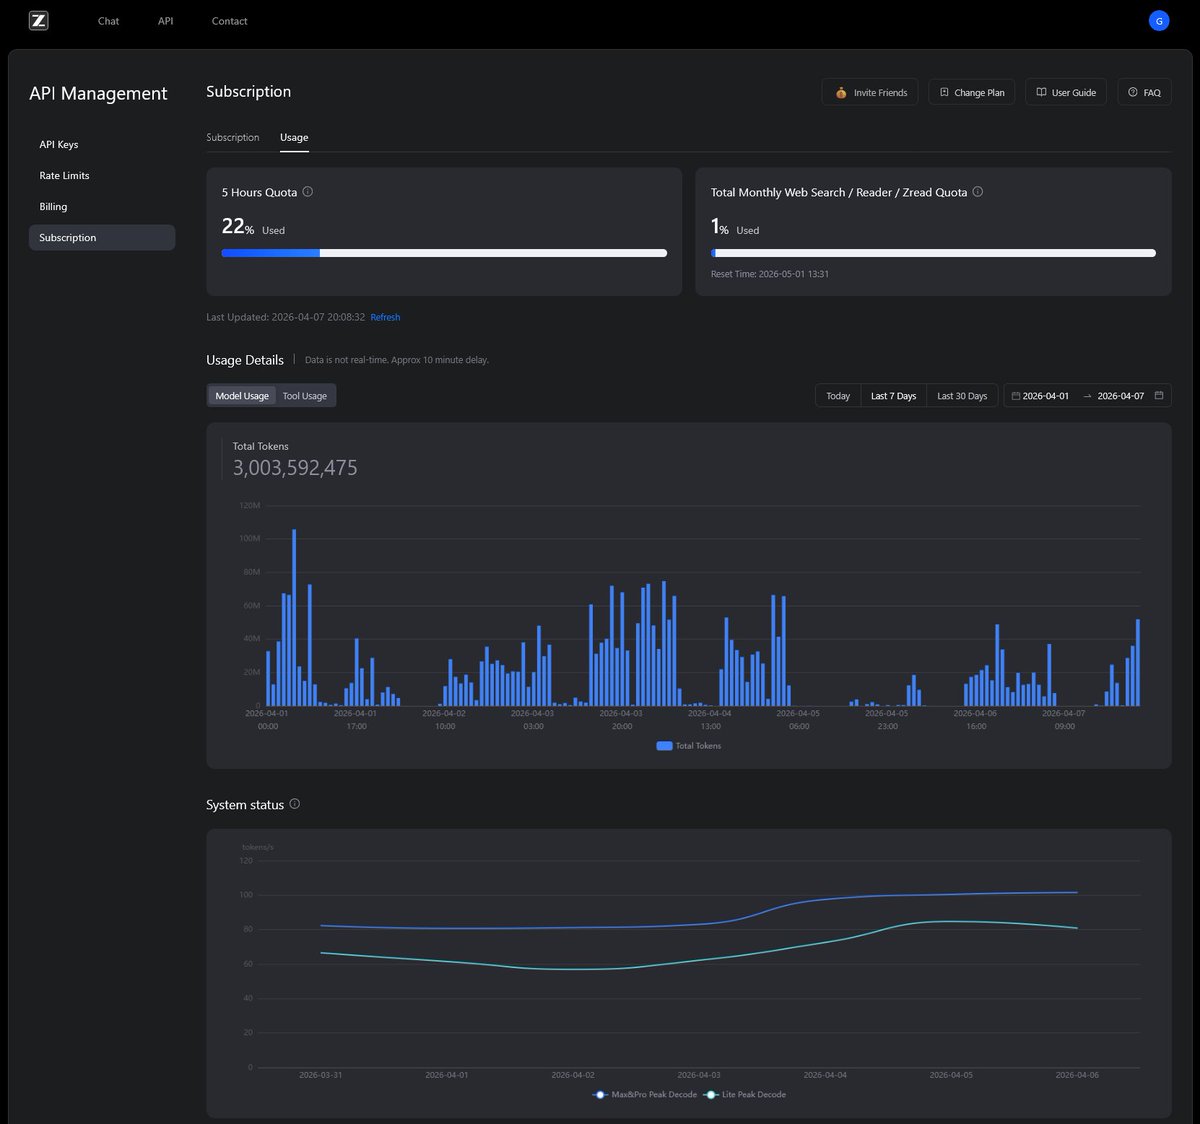
Task: Click the 22% Used value
Action: (253, 227)
